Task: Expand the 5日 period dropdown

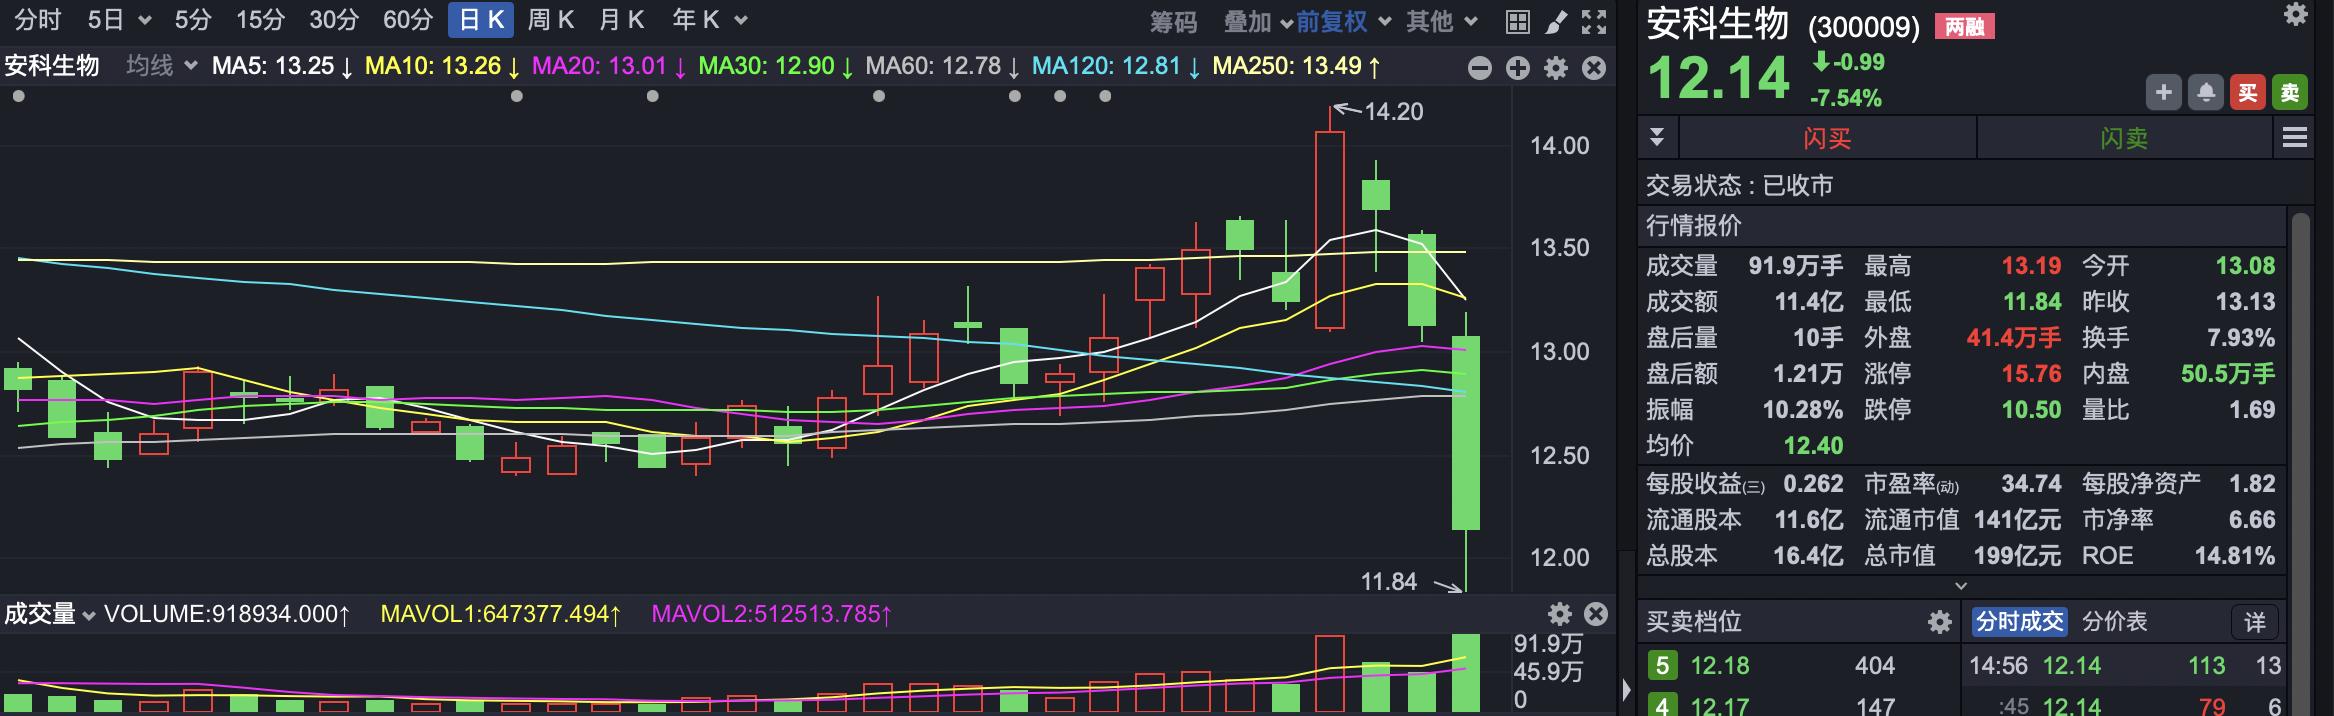Action: [x=120, y=20]
